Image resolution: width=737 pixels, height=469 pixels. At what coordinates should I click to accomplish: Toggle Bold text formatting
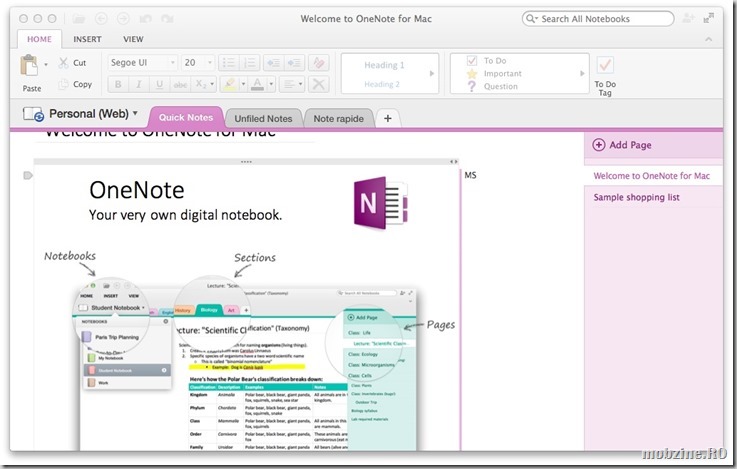(120, 85)
